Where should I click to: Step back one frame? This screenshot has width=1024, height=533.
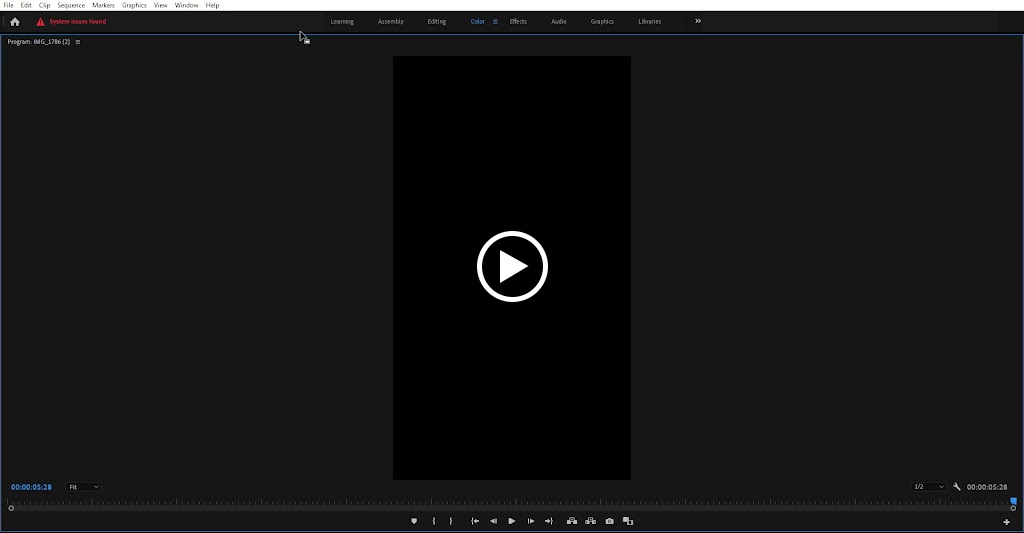(493, 521)
